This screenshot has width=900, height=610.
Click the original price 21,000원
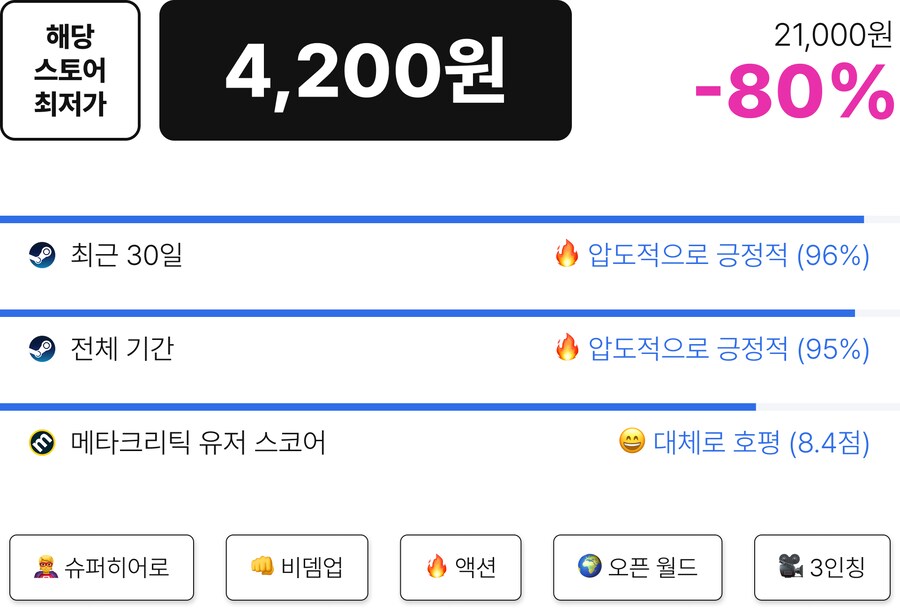tap(833, 35)
